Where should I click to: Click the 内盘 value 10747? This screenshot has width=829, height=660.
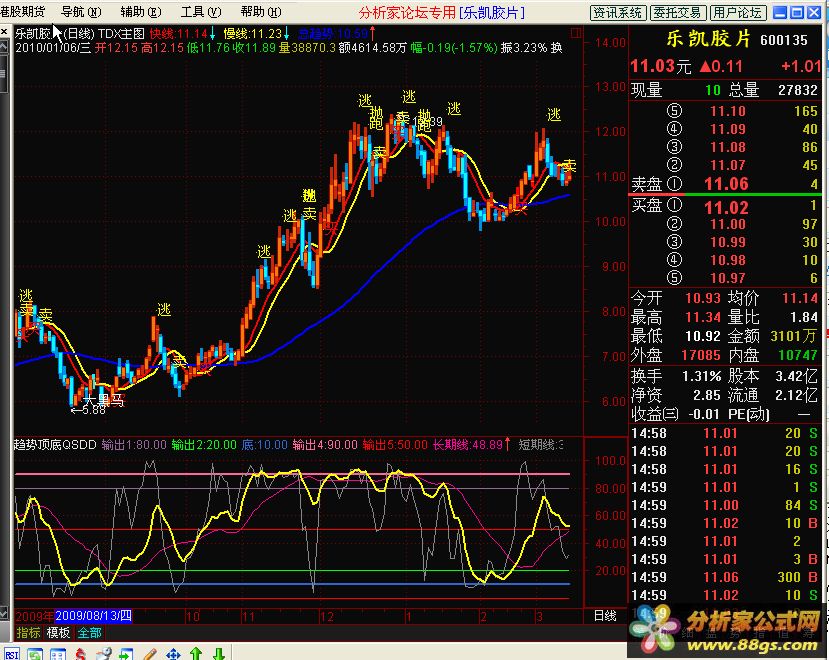coord(798,355)
